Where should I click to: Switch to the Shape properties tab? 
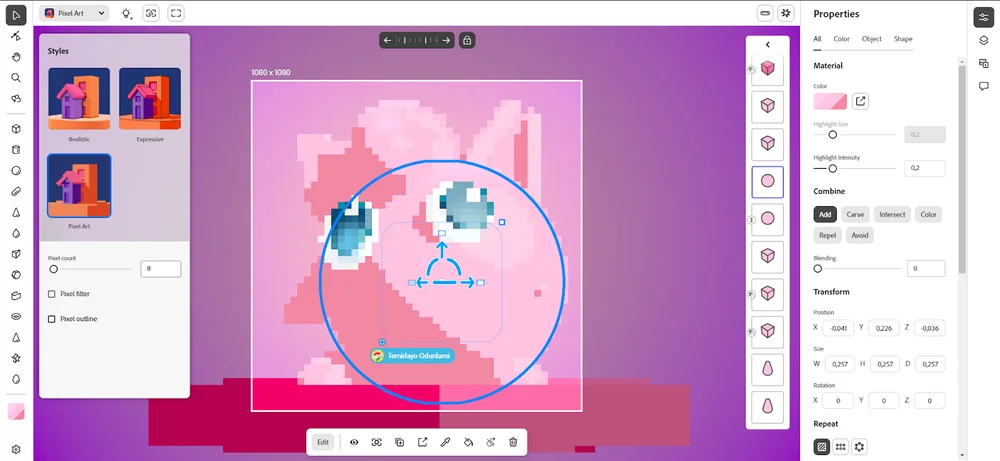[x=902, y=39]
